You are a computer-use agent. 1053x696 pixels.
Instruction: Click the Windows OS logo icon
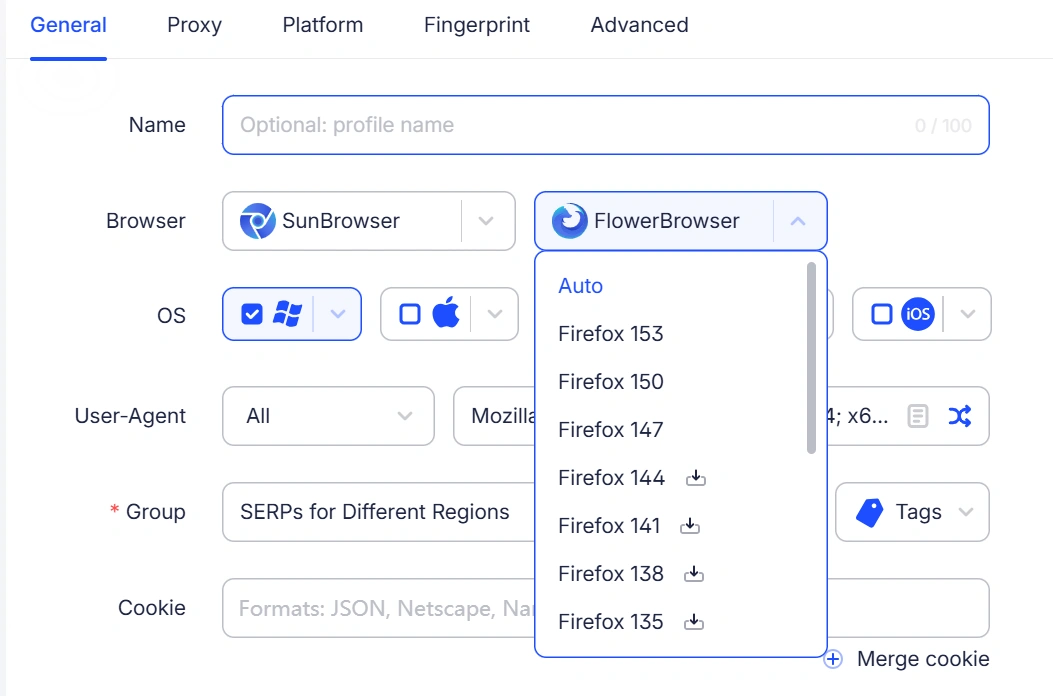click(287, 314)
